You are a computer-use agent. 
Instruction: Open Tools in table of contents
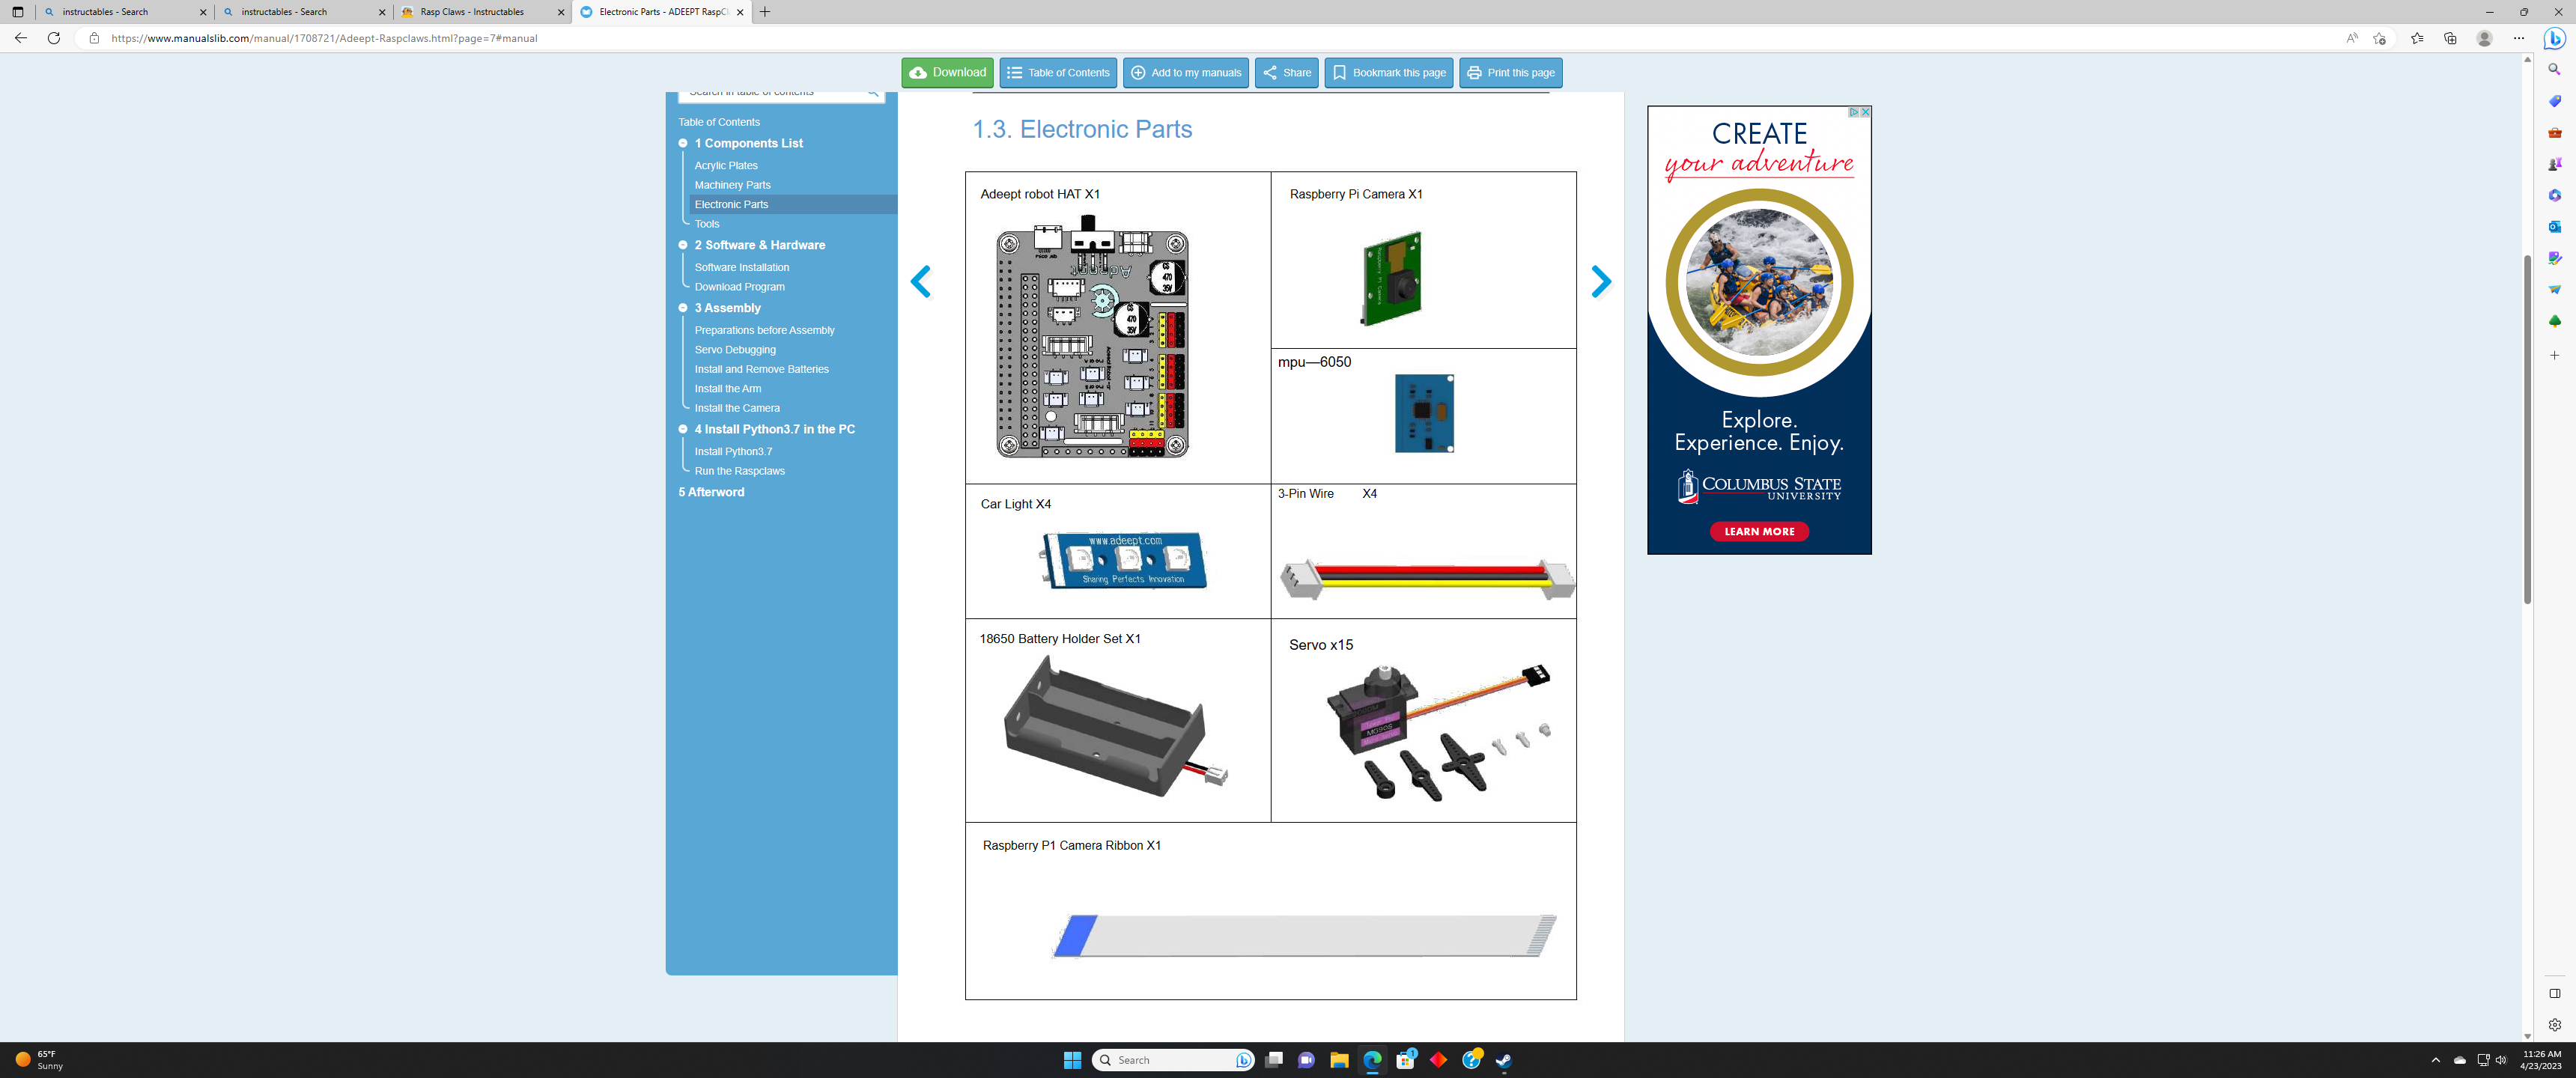click(707, 224)
